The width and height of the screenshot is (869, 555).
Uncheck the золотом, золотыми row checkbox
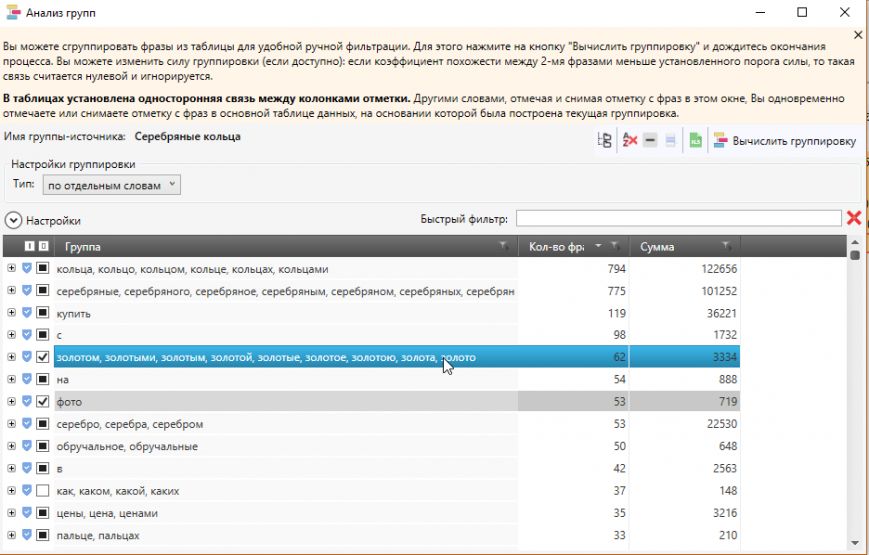click(x=43, y=357)
